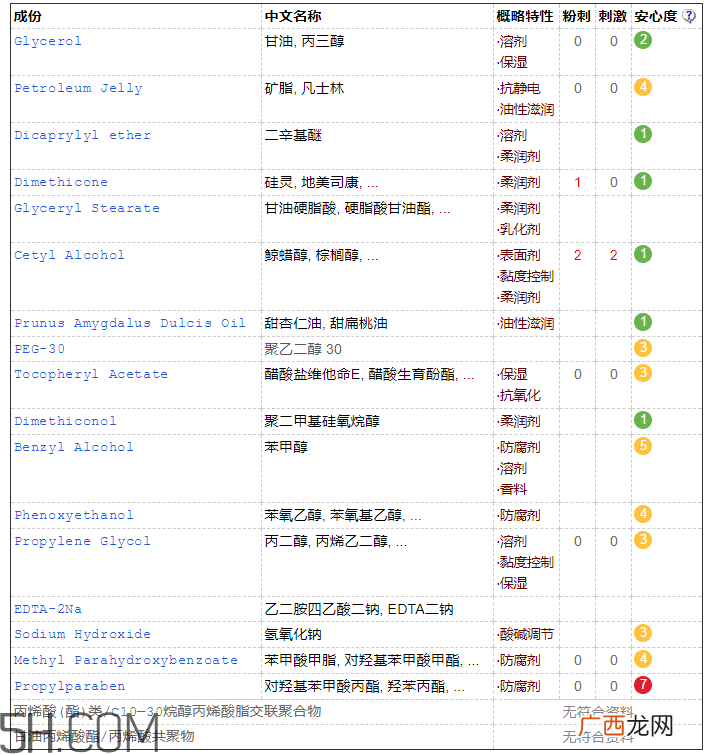Select the text 矿脂, 凡士林

point(304,88)
